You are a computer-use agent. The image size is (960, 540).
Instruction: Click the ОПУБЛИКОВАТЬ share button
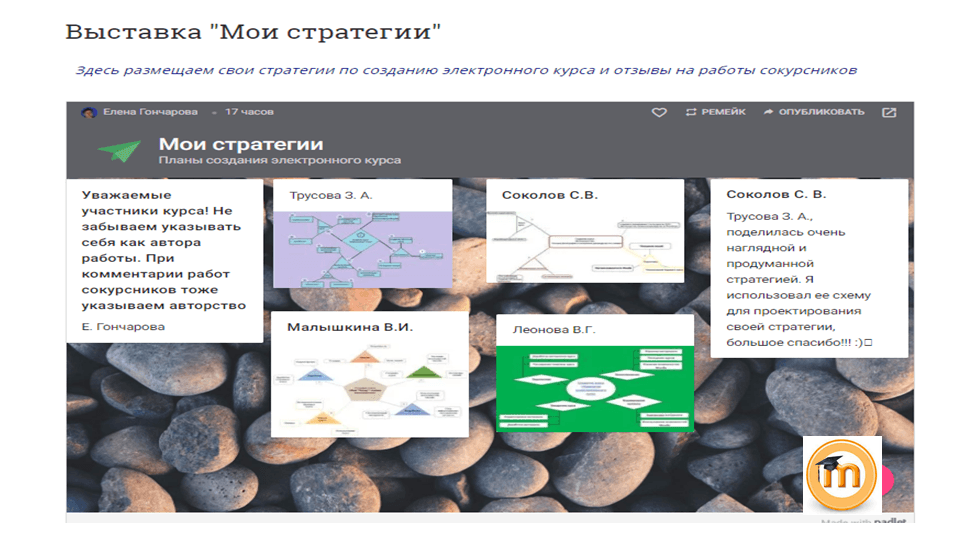(x=814, y=112)
